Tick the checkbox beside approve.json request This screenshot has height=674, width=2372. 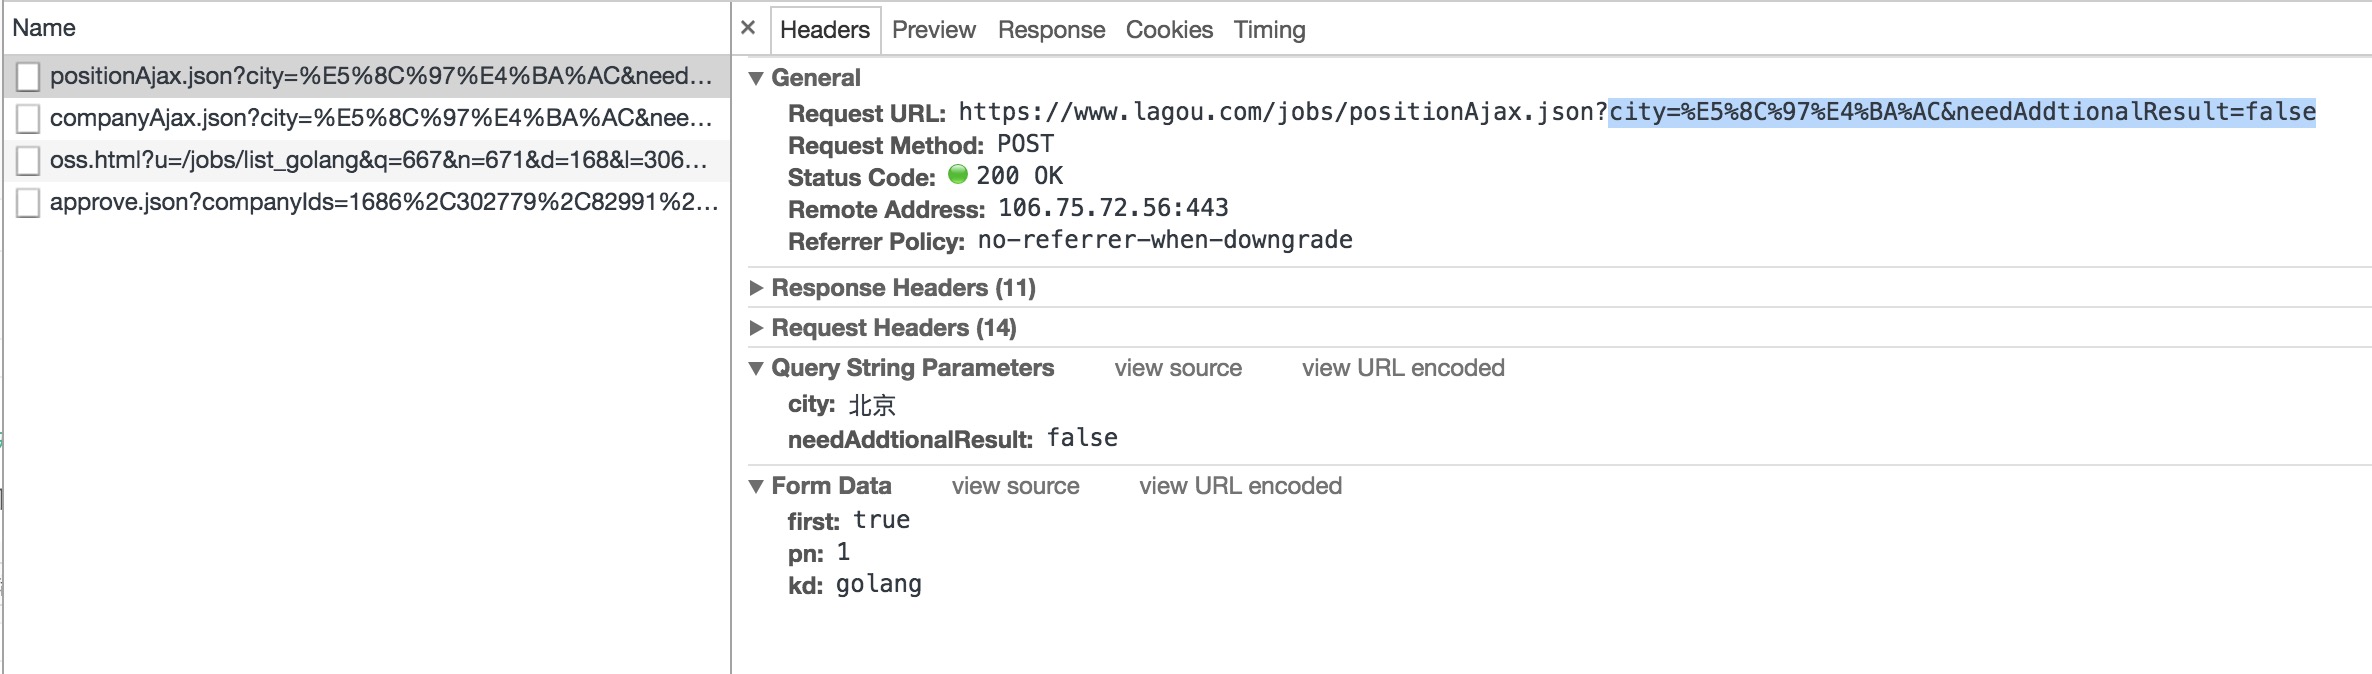click(28, 203)
